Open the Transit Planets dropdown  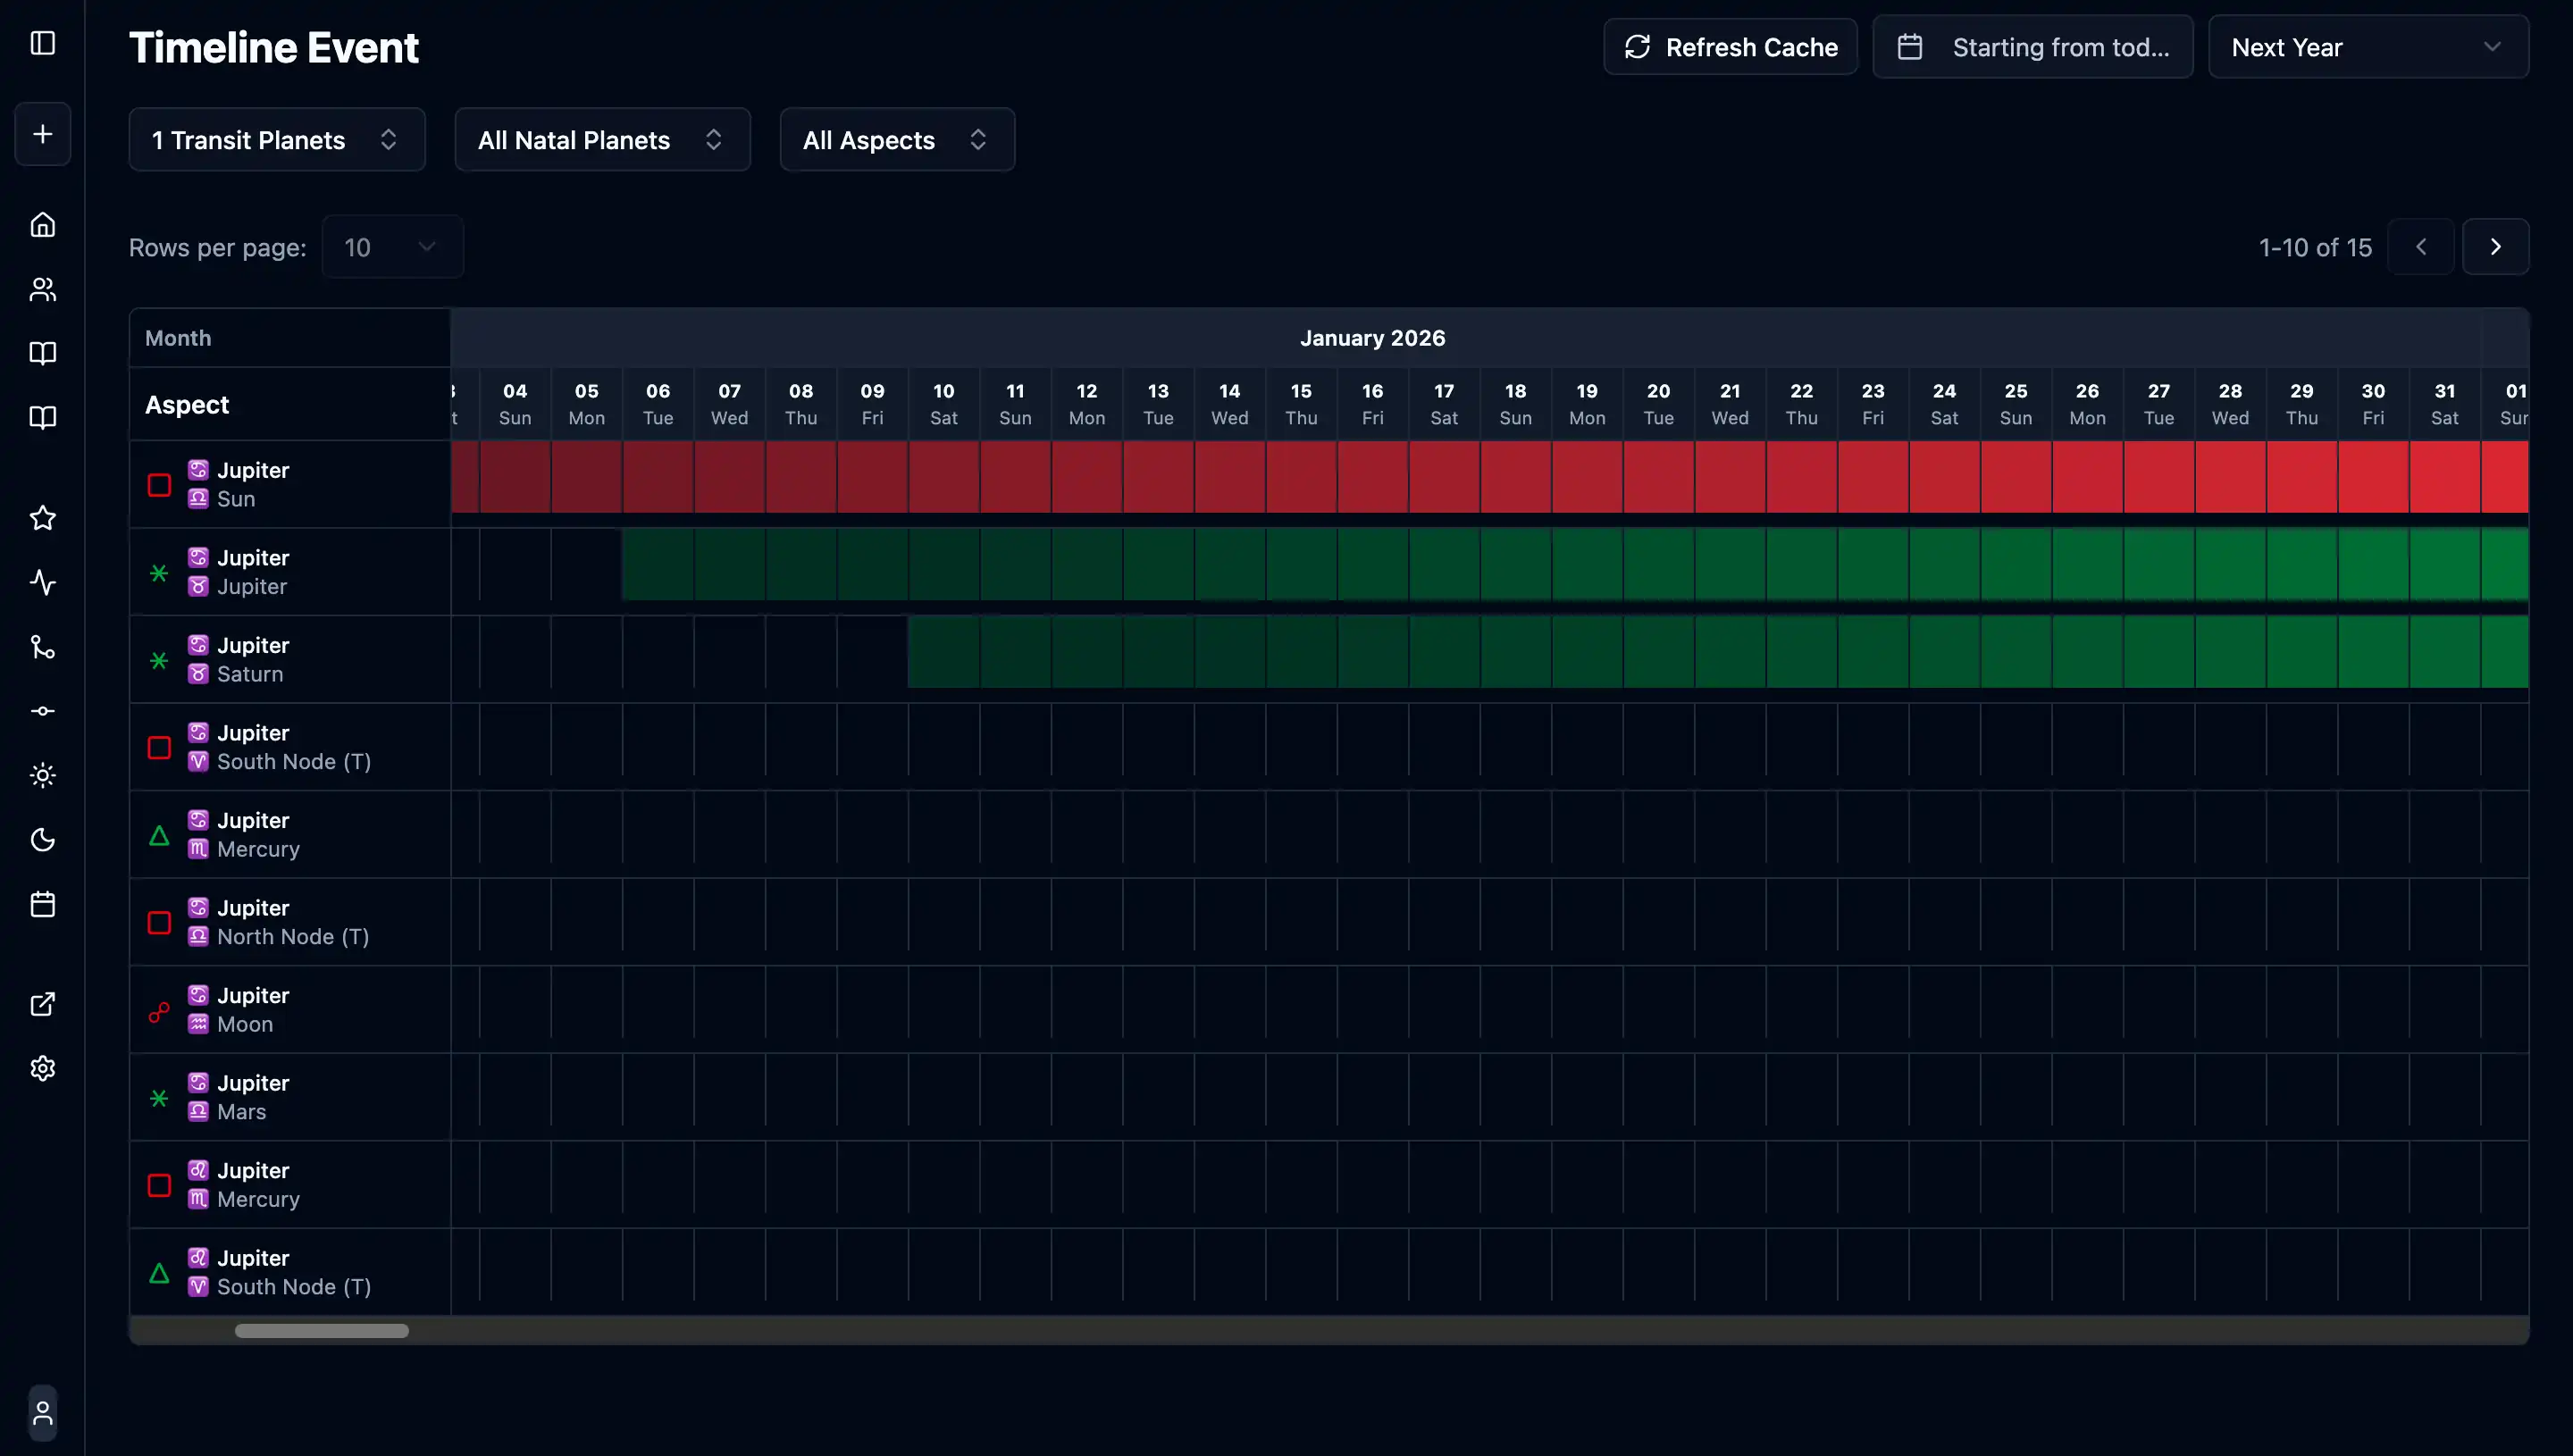(x=277, y=139)
